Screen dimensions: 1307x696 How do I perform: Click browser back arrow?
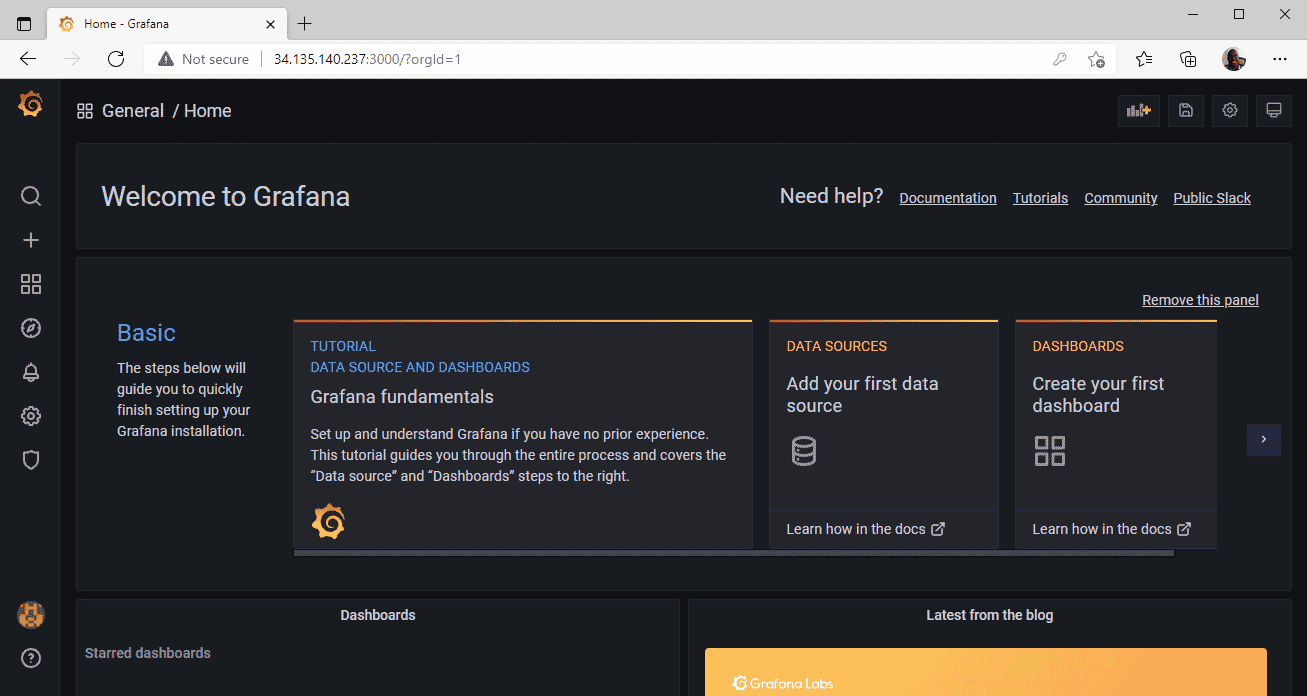point(28,59)
